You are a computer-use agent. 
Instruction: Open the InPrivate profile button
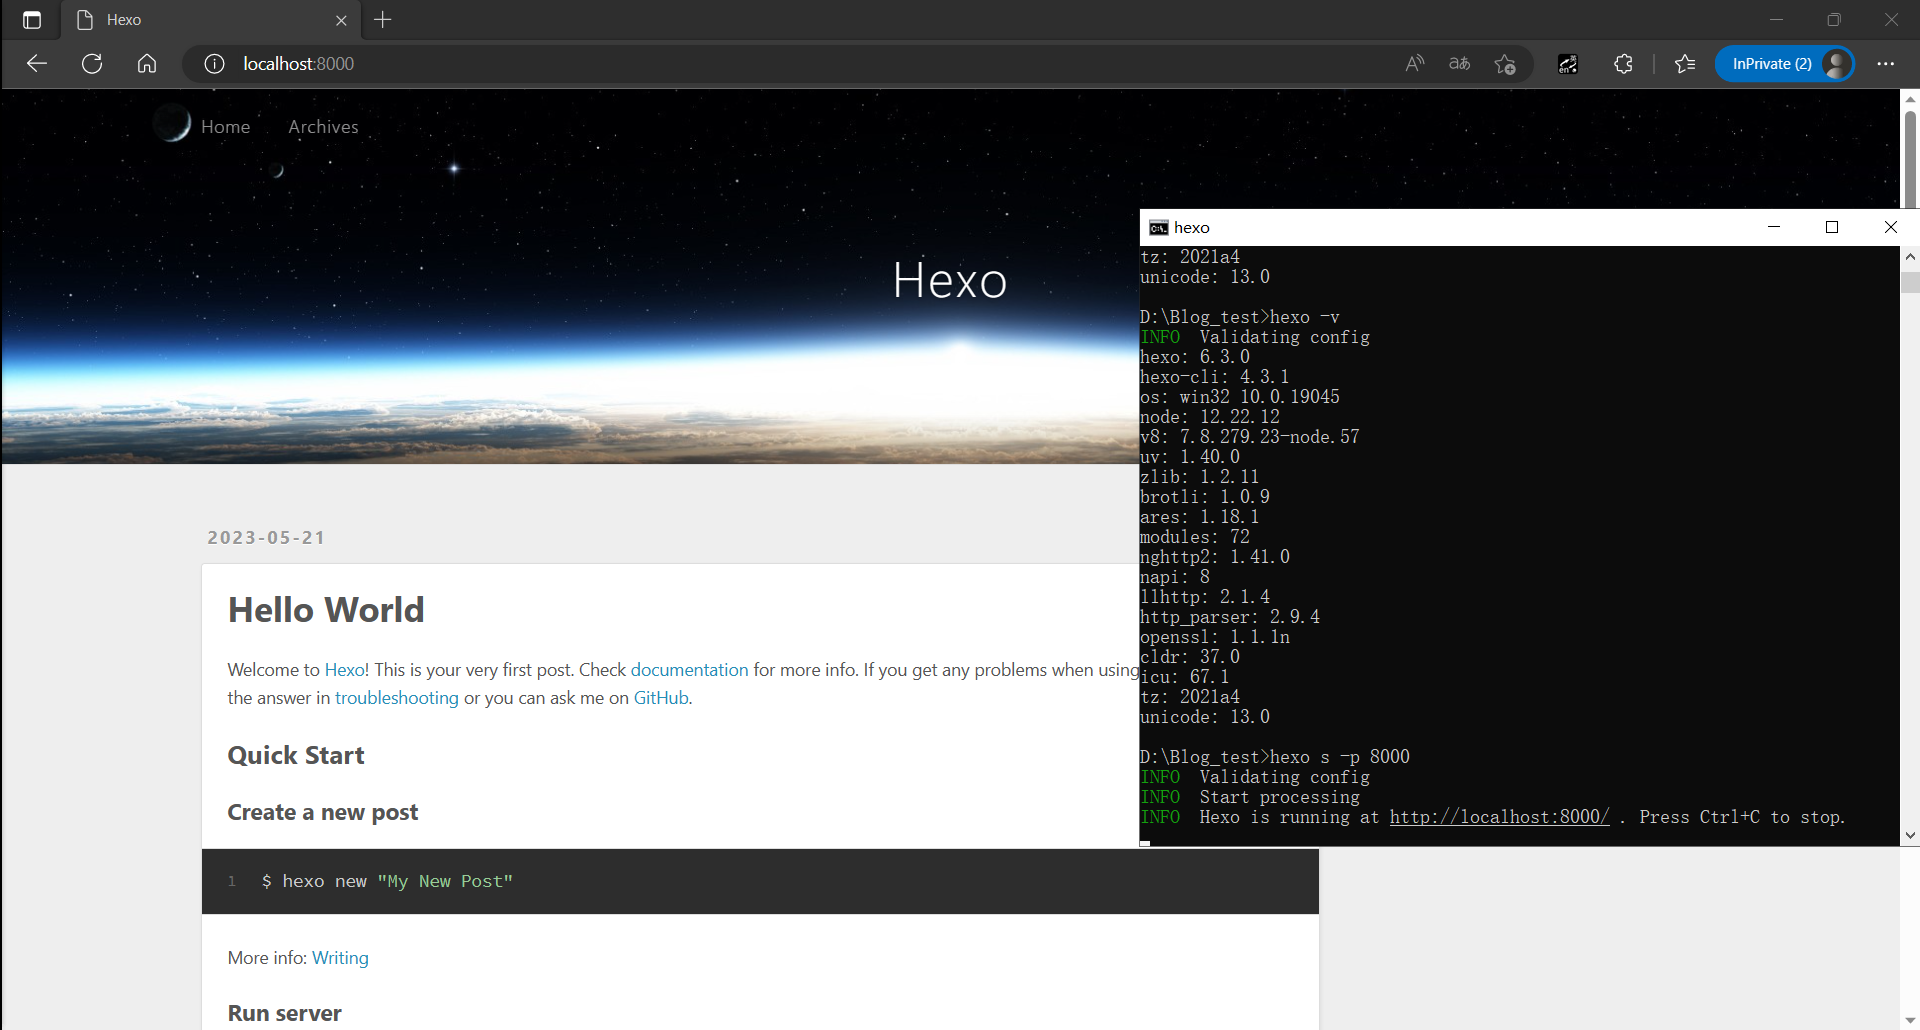[x=1785, y=64]
